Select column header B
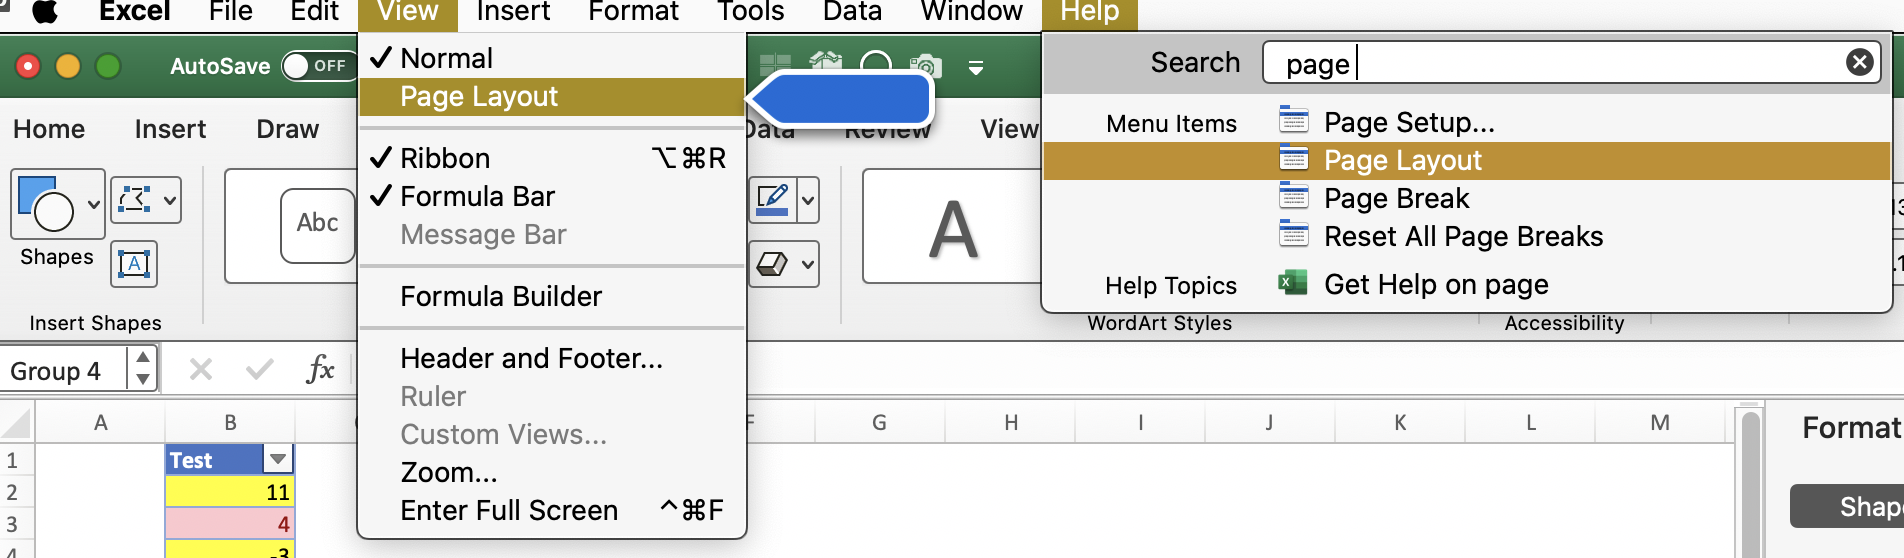Screen dimensions: 1904x558 pos(230,422)
